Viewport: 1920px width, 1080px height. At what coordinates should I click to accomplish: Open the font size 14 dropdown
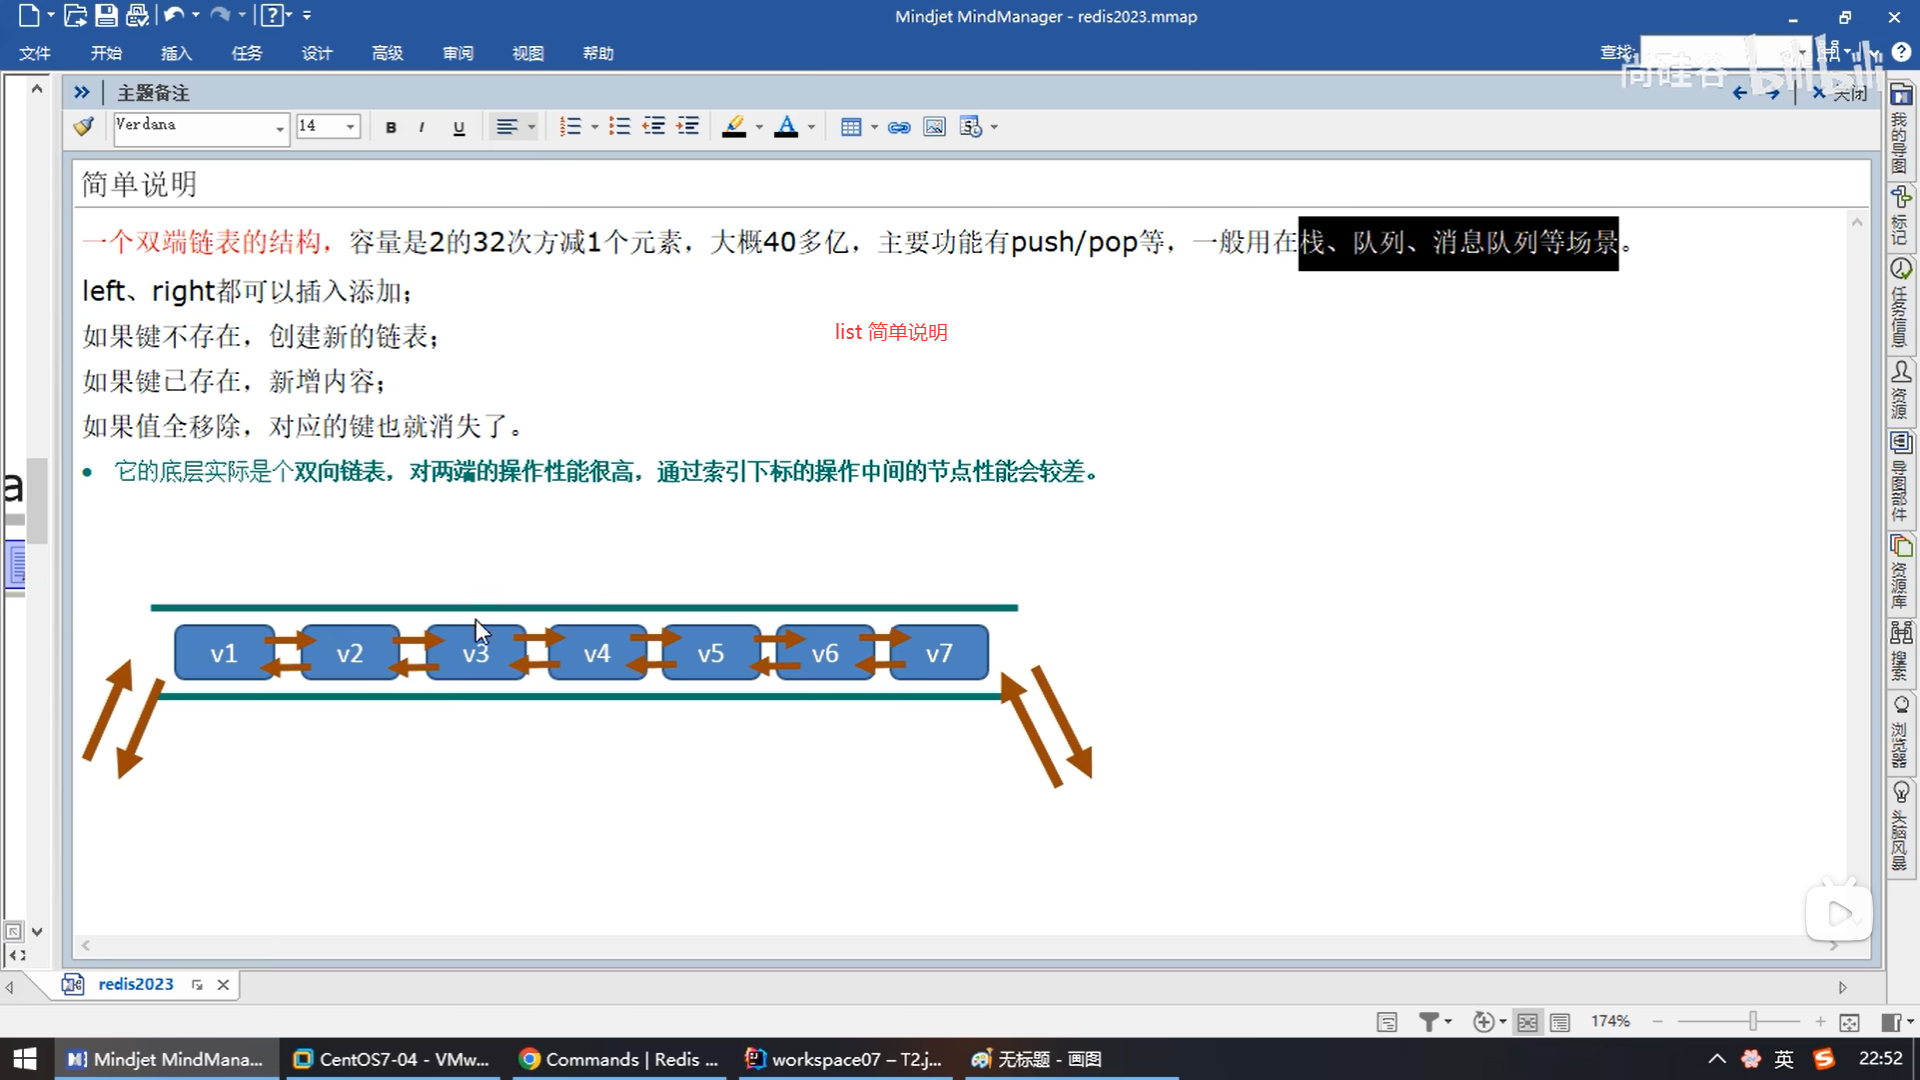click(350, 127)
